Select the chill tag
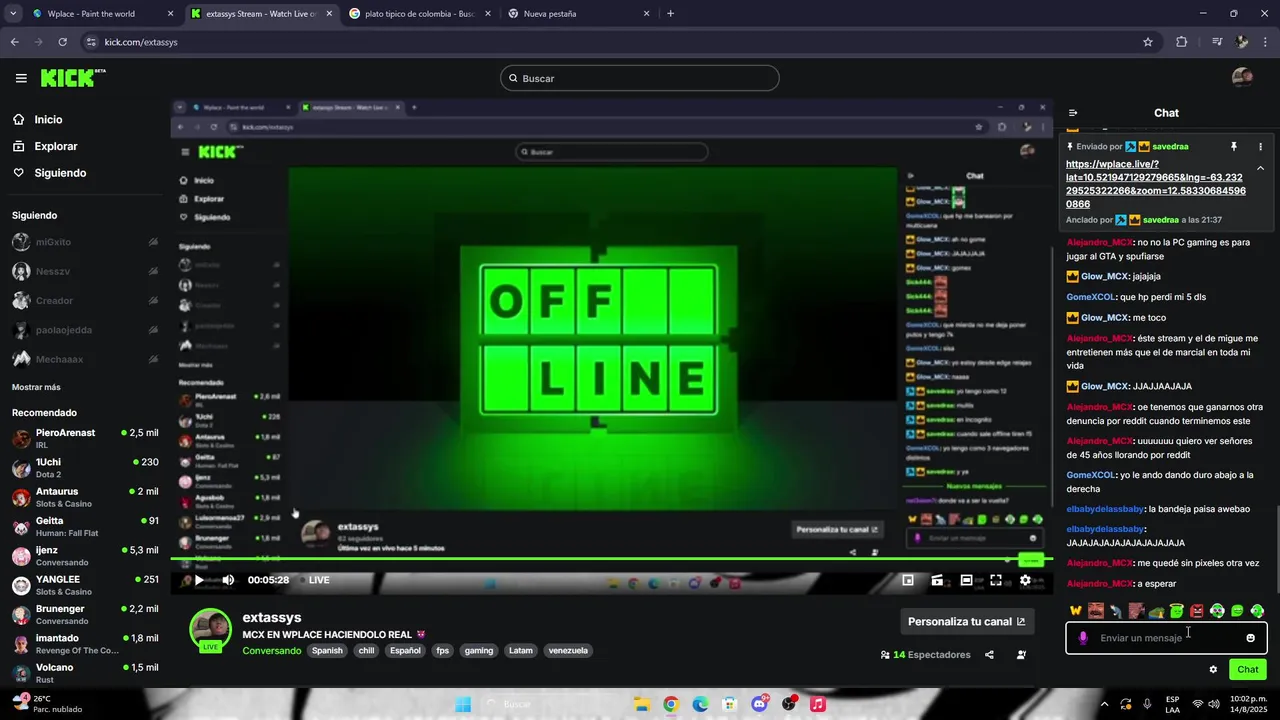Image resolution: width=1280 pixels, height=720 pixels. tap(366, 650)
